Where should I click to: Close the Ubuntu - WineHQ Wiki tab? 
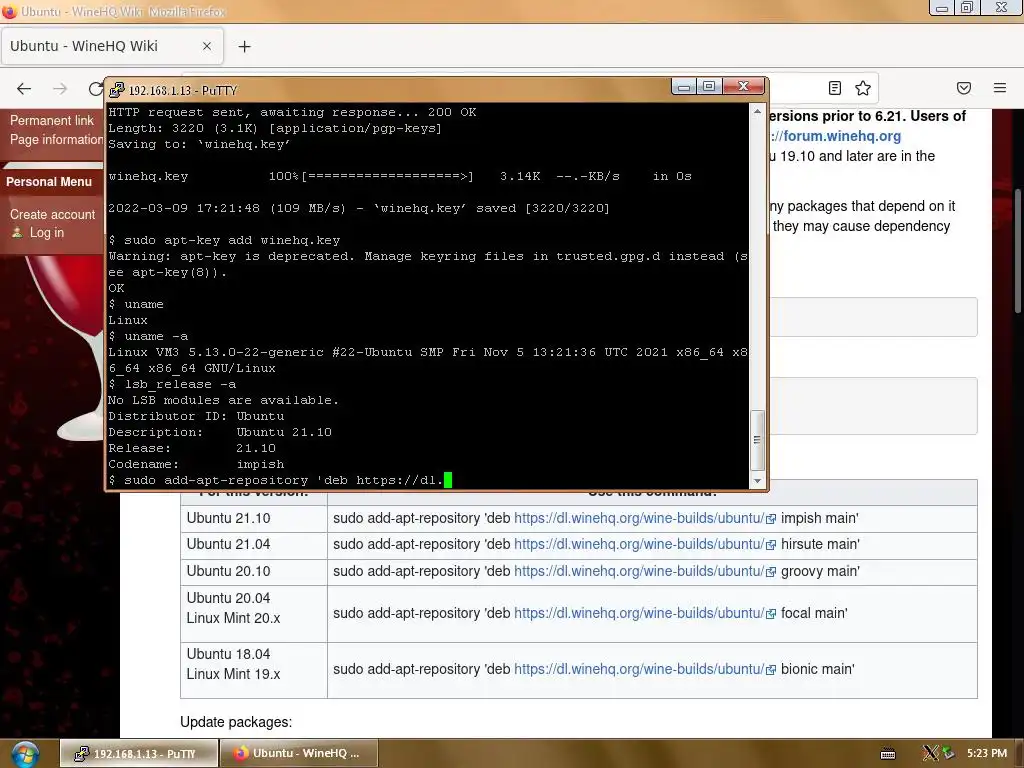(206, 46)
